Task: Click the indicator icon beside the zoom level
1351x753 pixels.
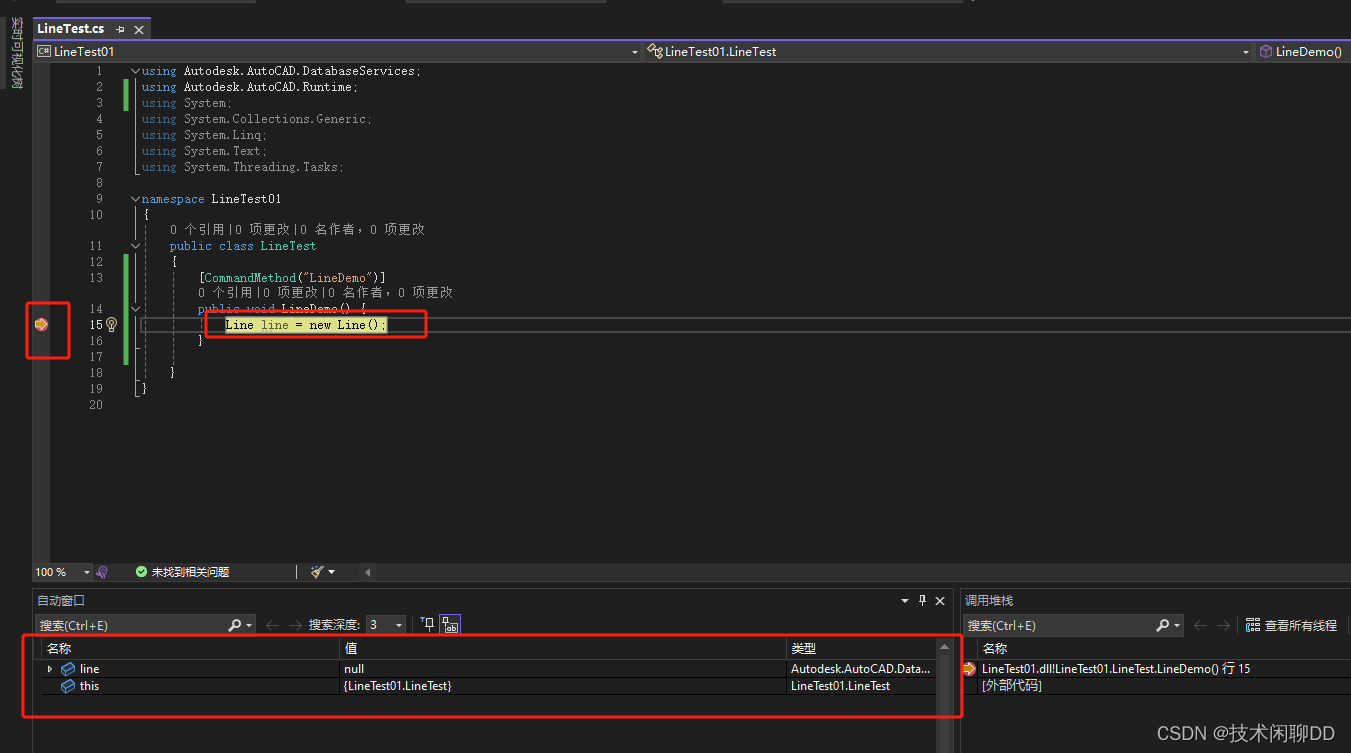Action: pos(103,572)
